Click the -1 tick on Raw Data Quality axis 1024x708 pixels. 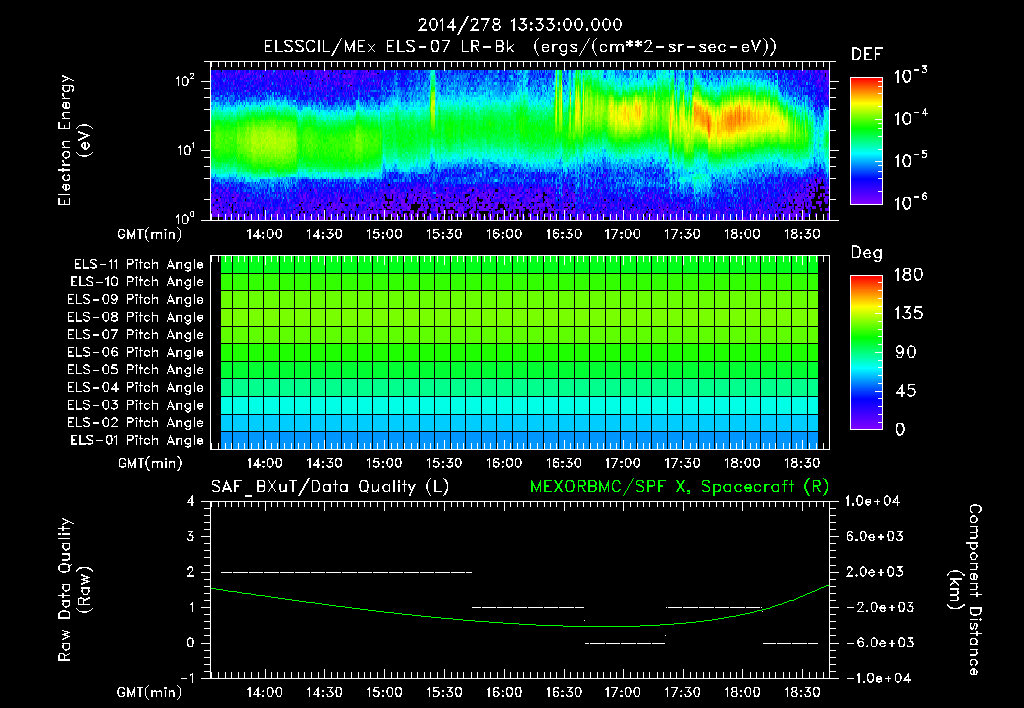pos(187,678)
